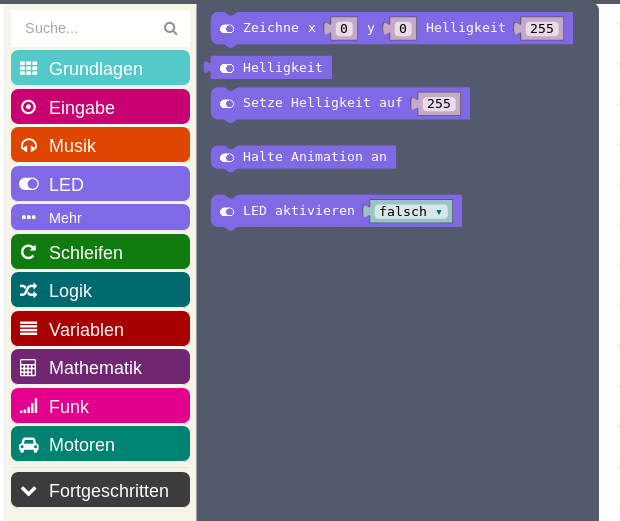Click toggle icon on Halte Animation an block
Screen dimensions: 620x521
227,158
